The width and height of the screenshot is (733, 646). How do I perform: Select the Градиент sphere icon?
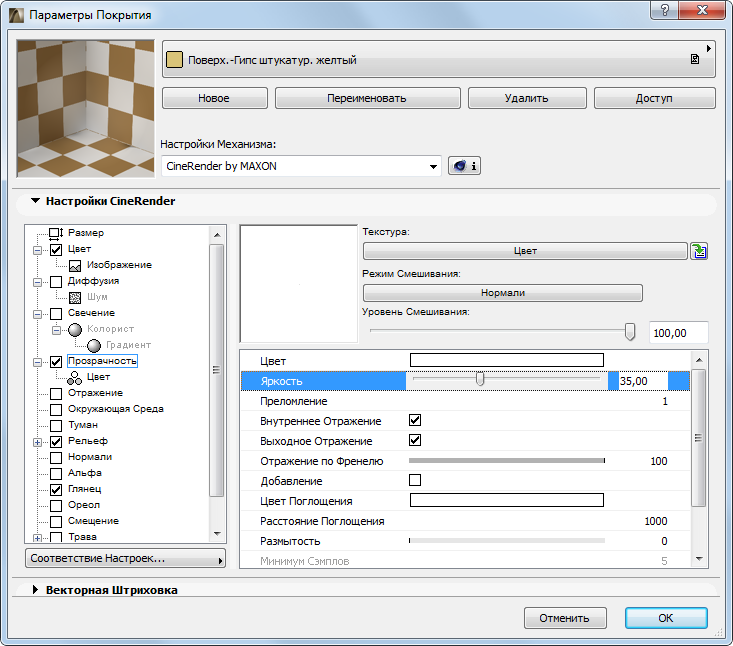pyautogui.click(x=94, y=345)
